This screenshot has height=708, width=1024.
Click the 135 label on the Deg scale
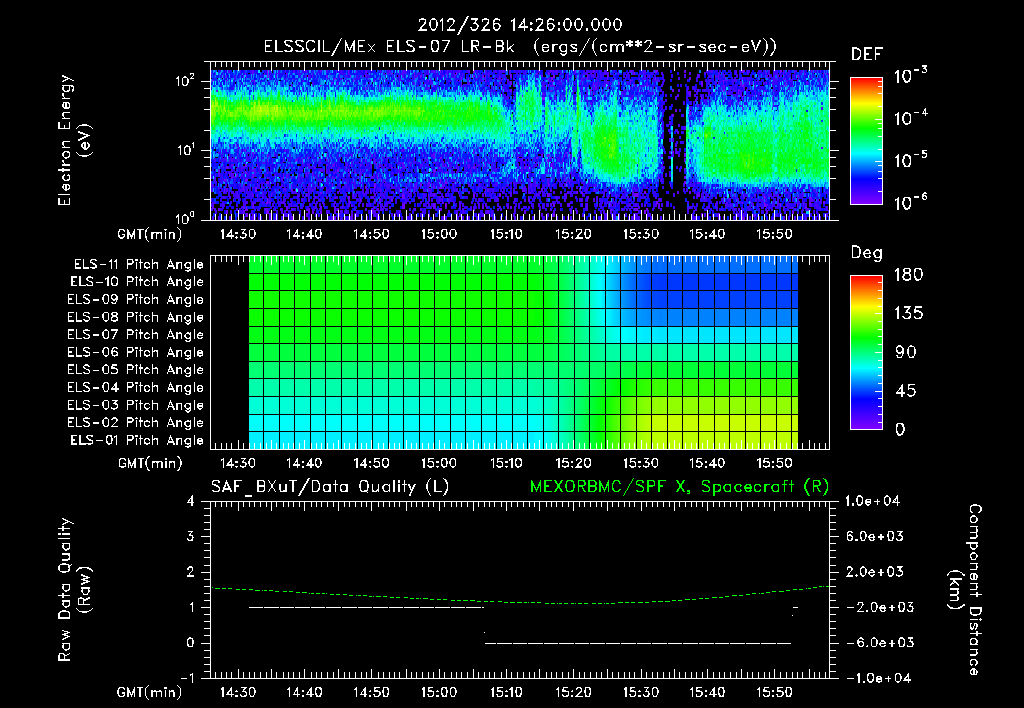pos(908,314)
